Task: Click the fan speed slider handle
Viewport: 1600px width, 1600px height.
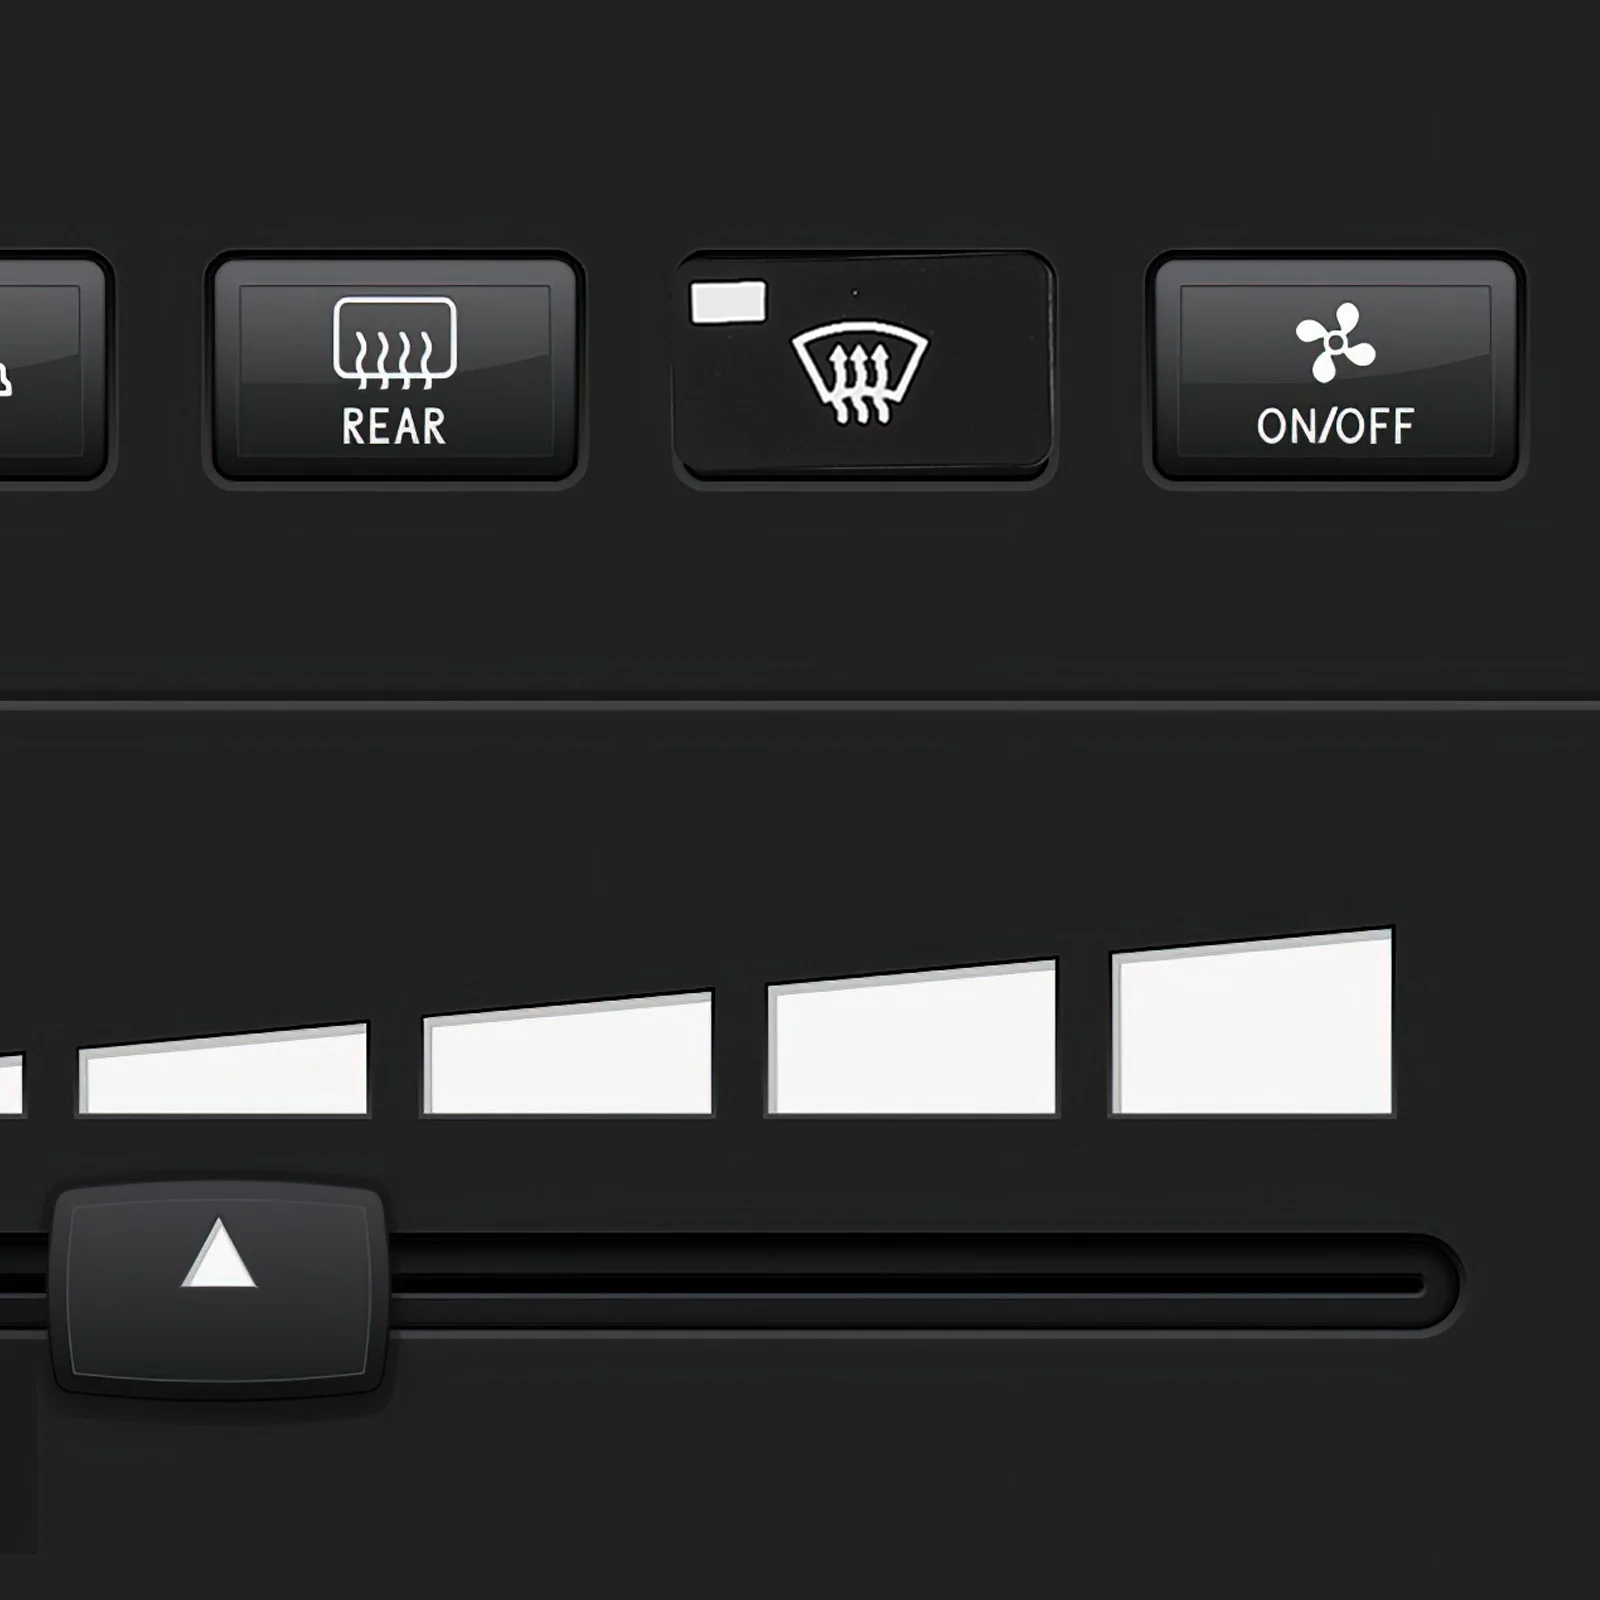Action: coord(219,1289)
